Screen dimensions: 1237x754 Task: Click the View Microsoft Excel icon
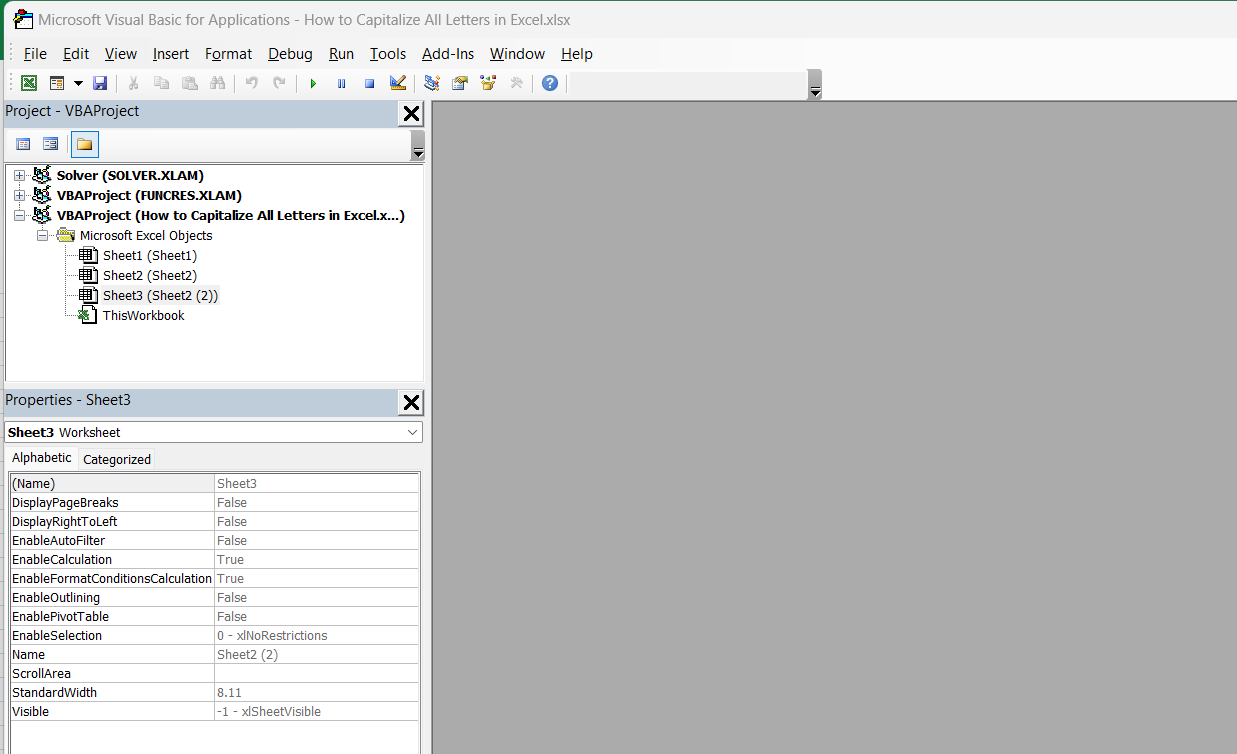point(29,83)
